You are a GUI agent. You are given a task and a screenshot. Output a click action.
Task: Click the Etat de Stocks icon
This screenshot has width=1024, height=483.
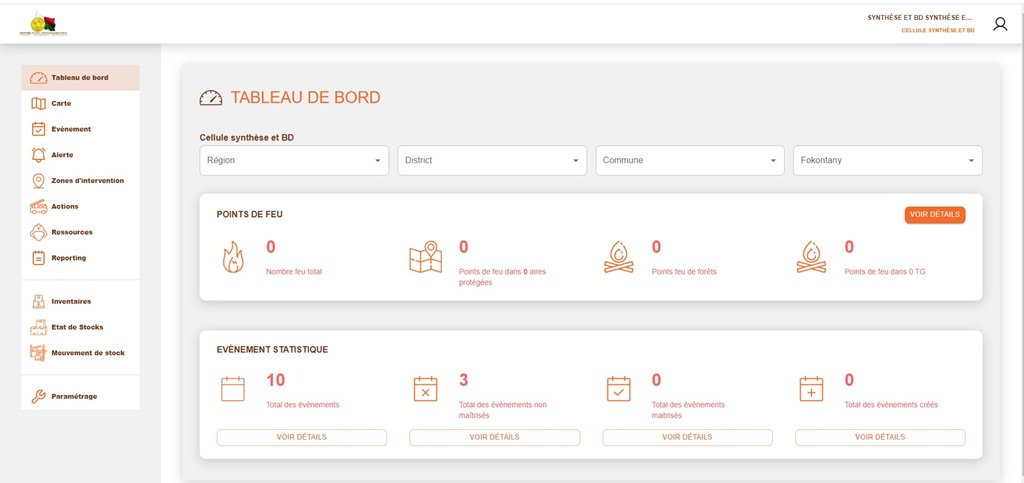coord(39,327)
